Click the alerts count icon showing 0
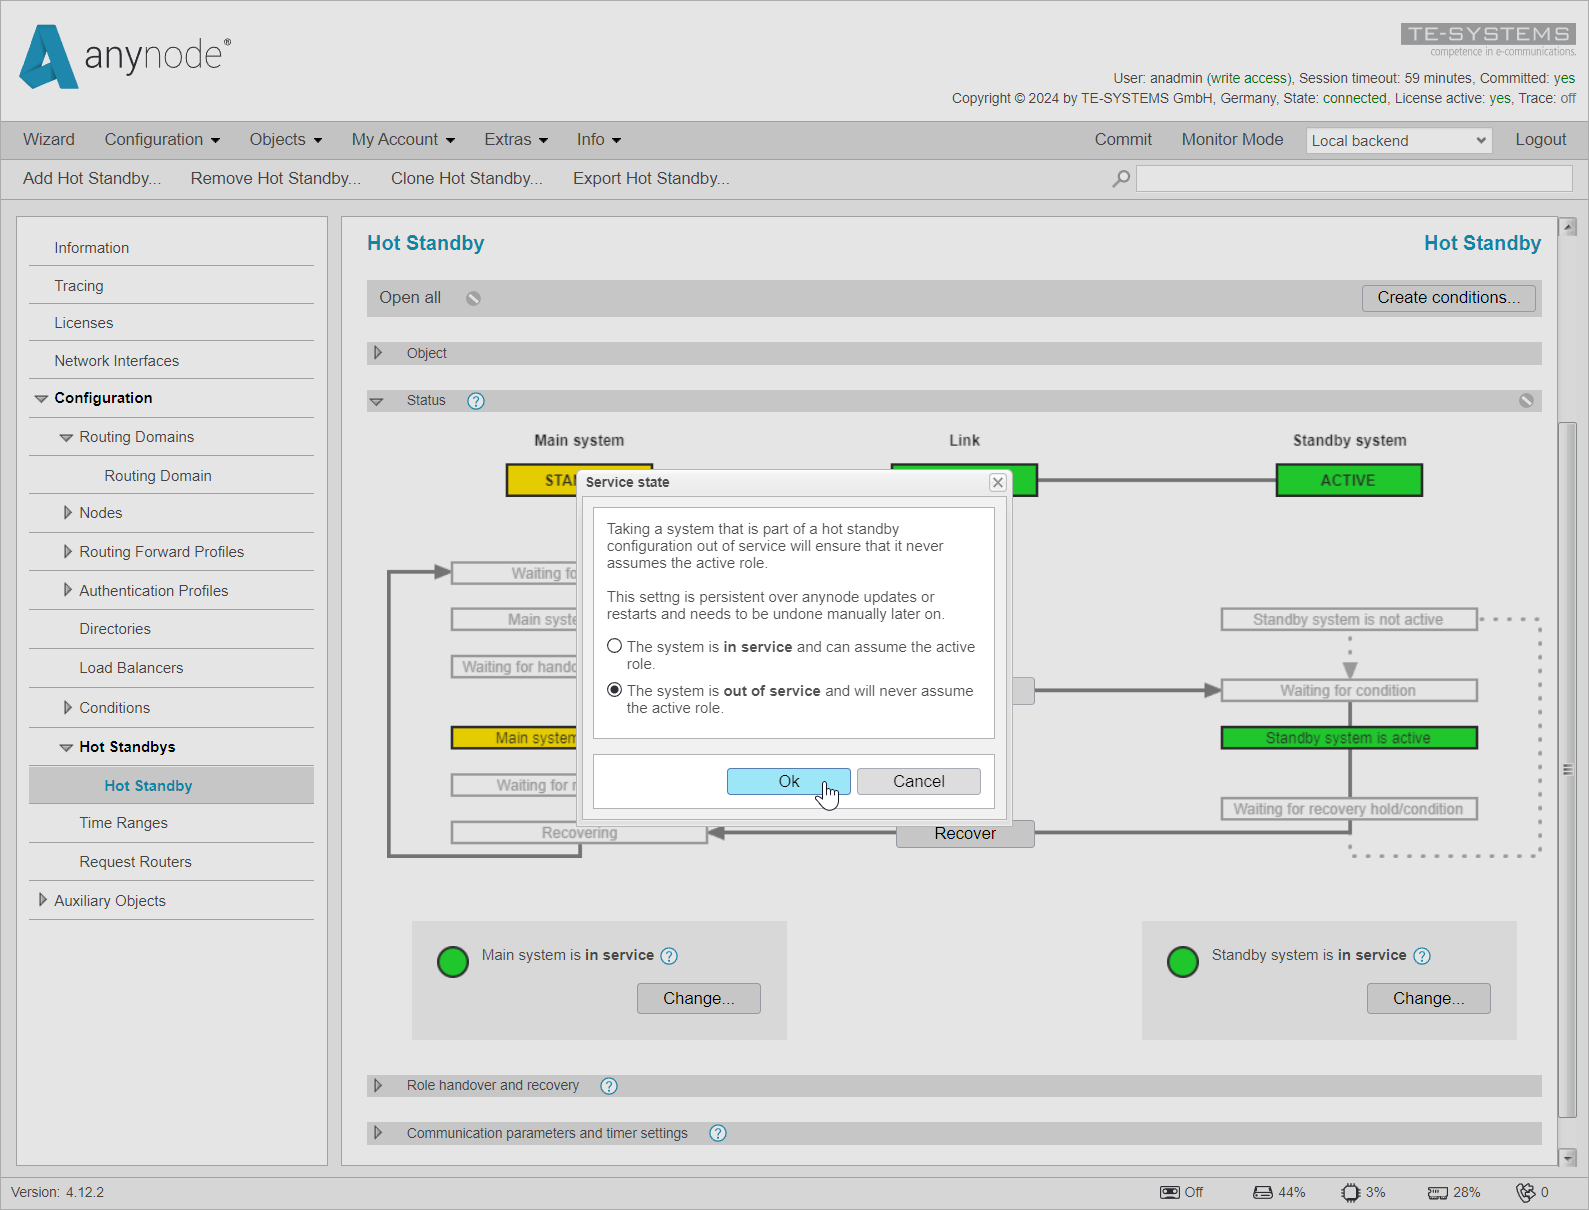Viewport: 1589px width, 1210px height. coord(1525,1192)
